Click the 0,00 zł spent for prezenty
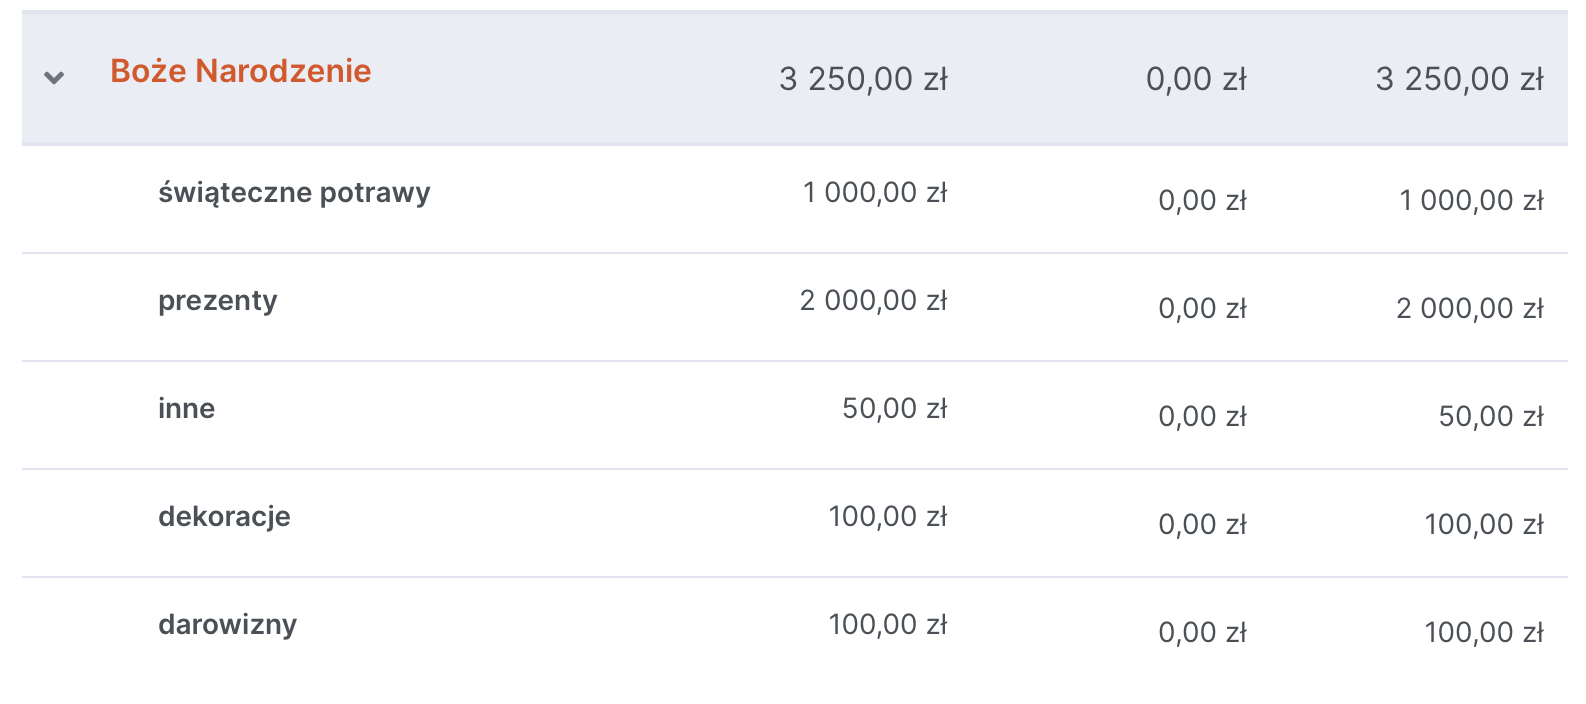1586x704 pixels. 1202,308
